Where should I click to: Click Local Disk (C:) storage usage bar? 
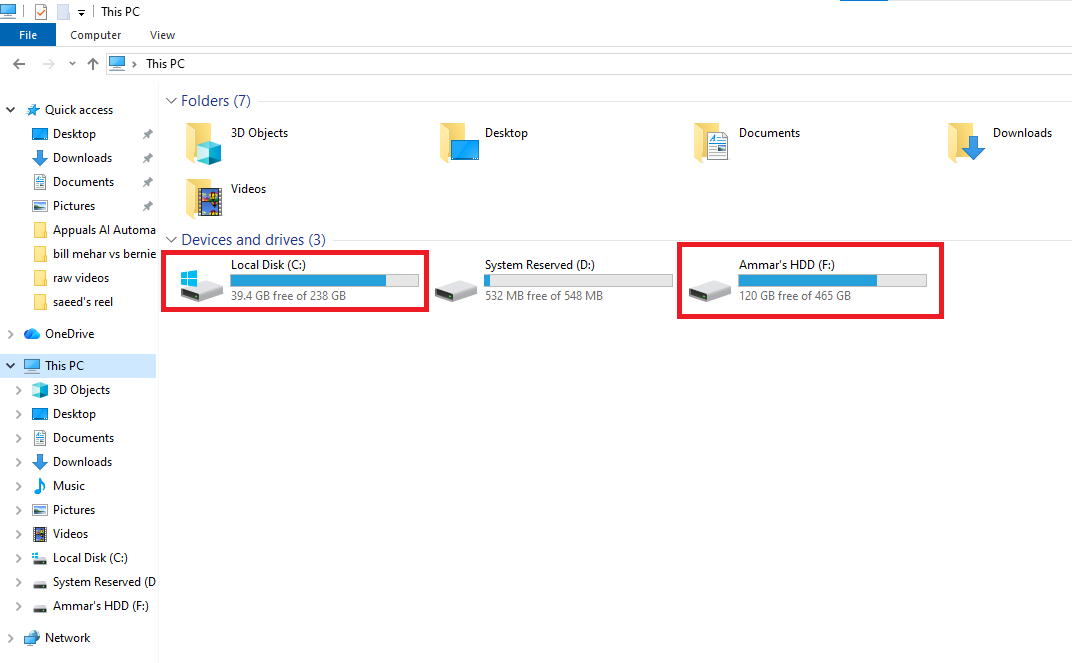pyautogui.click(x=325, y=280)
